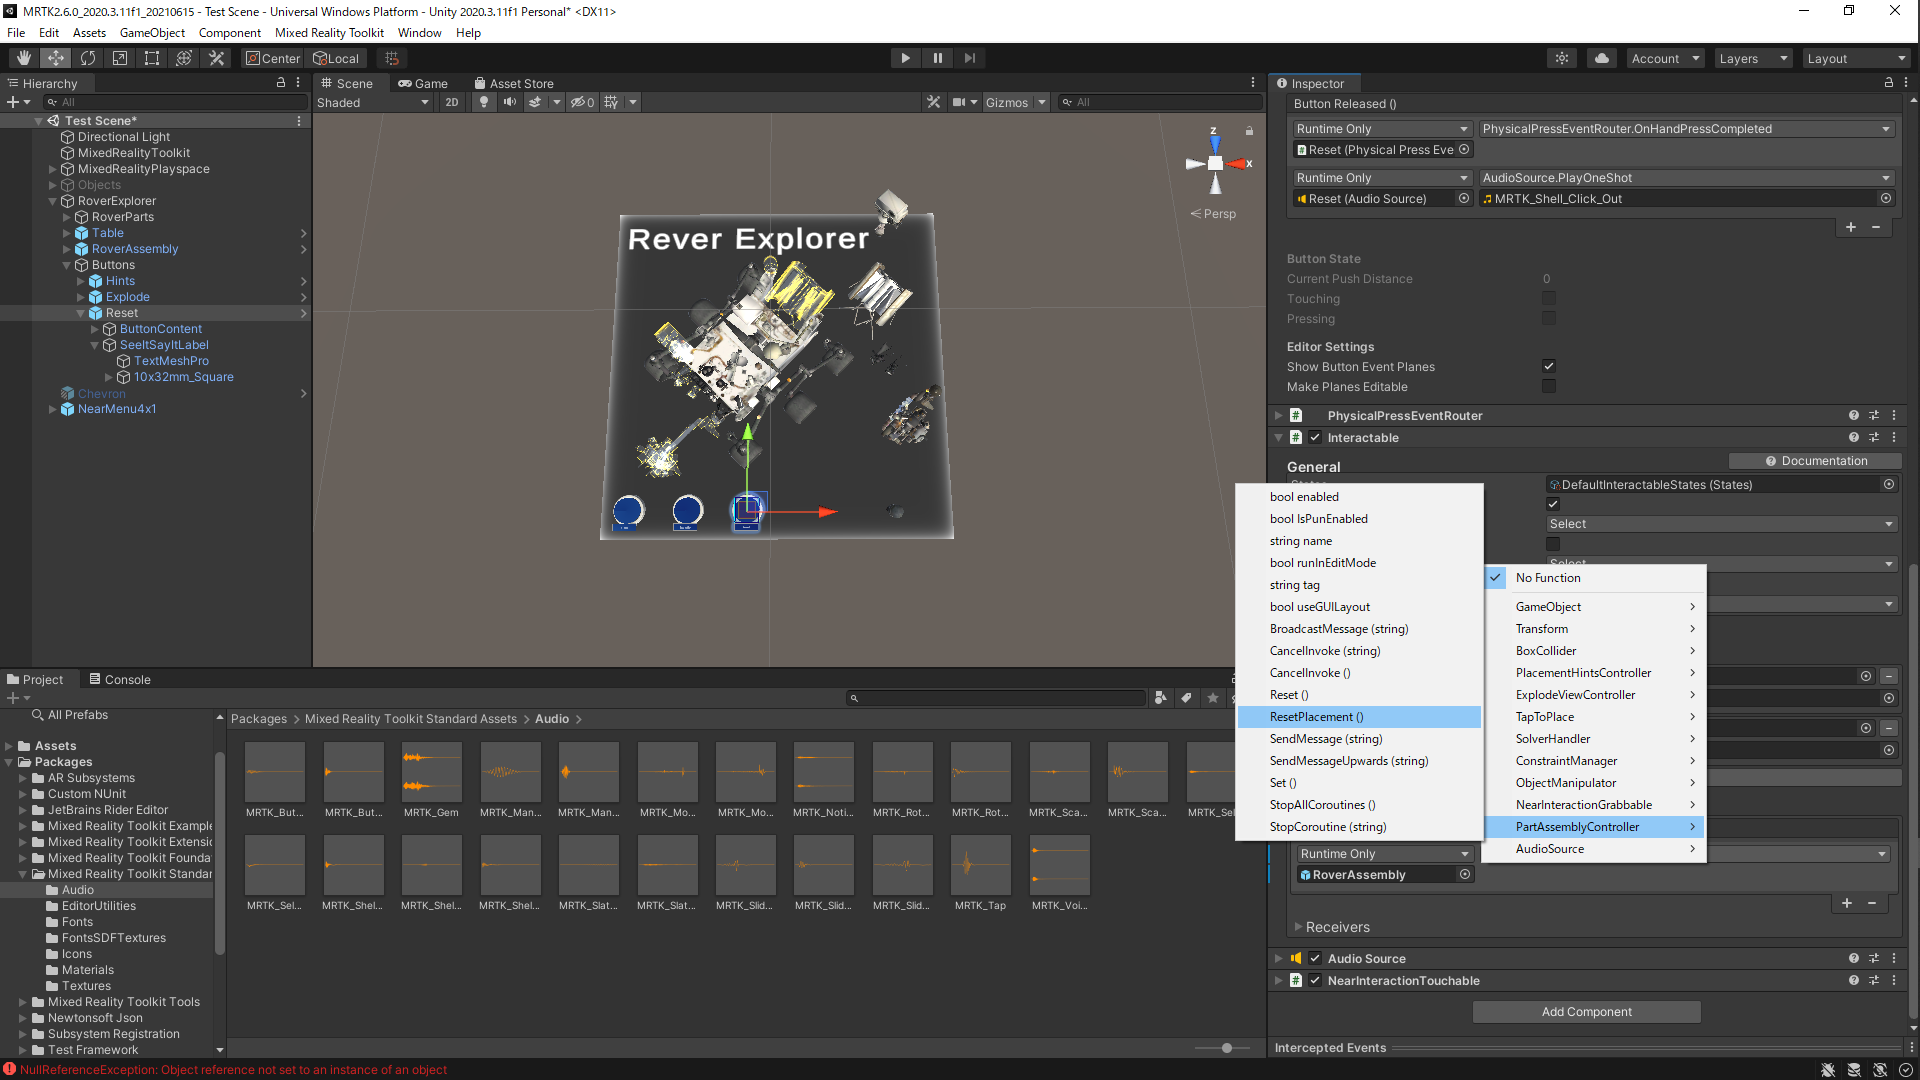Screen dimensions: 1920x1080
Task: Adjust the project thumbnail size slider
Action: coord(1227,1048)
